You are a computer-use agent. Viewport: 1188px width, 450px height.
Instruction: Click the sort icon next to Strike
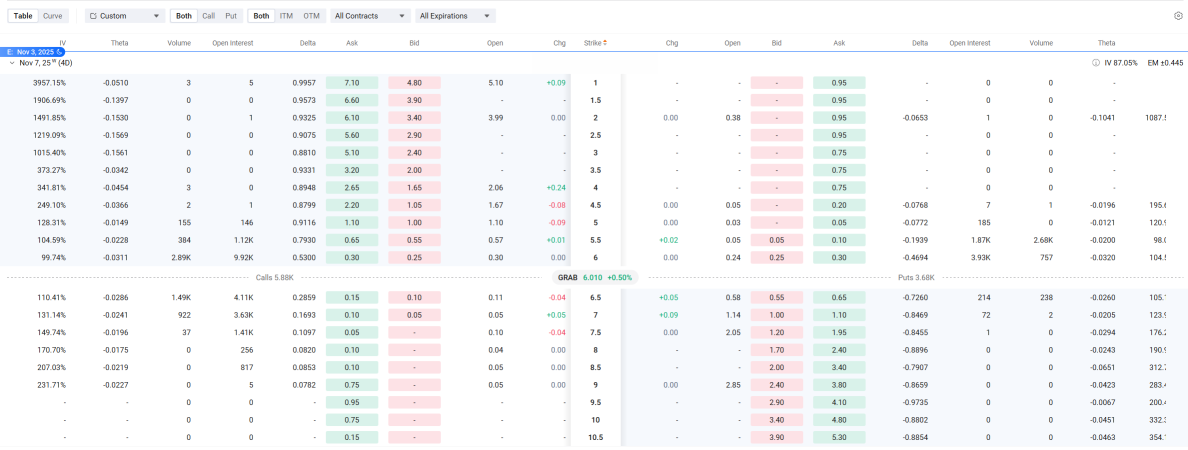[604, 43]
